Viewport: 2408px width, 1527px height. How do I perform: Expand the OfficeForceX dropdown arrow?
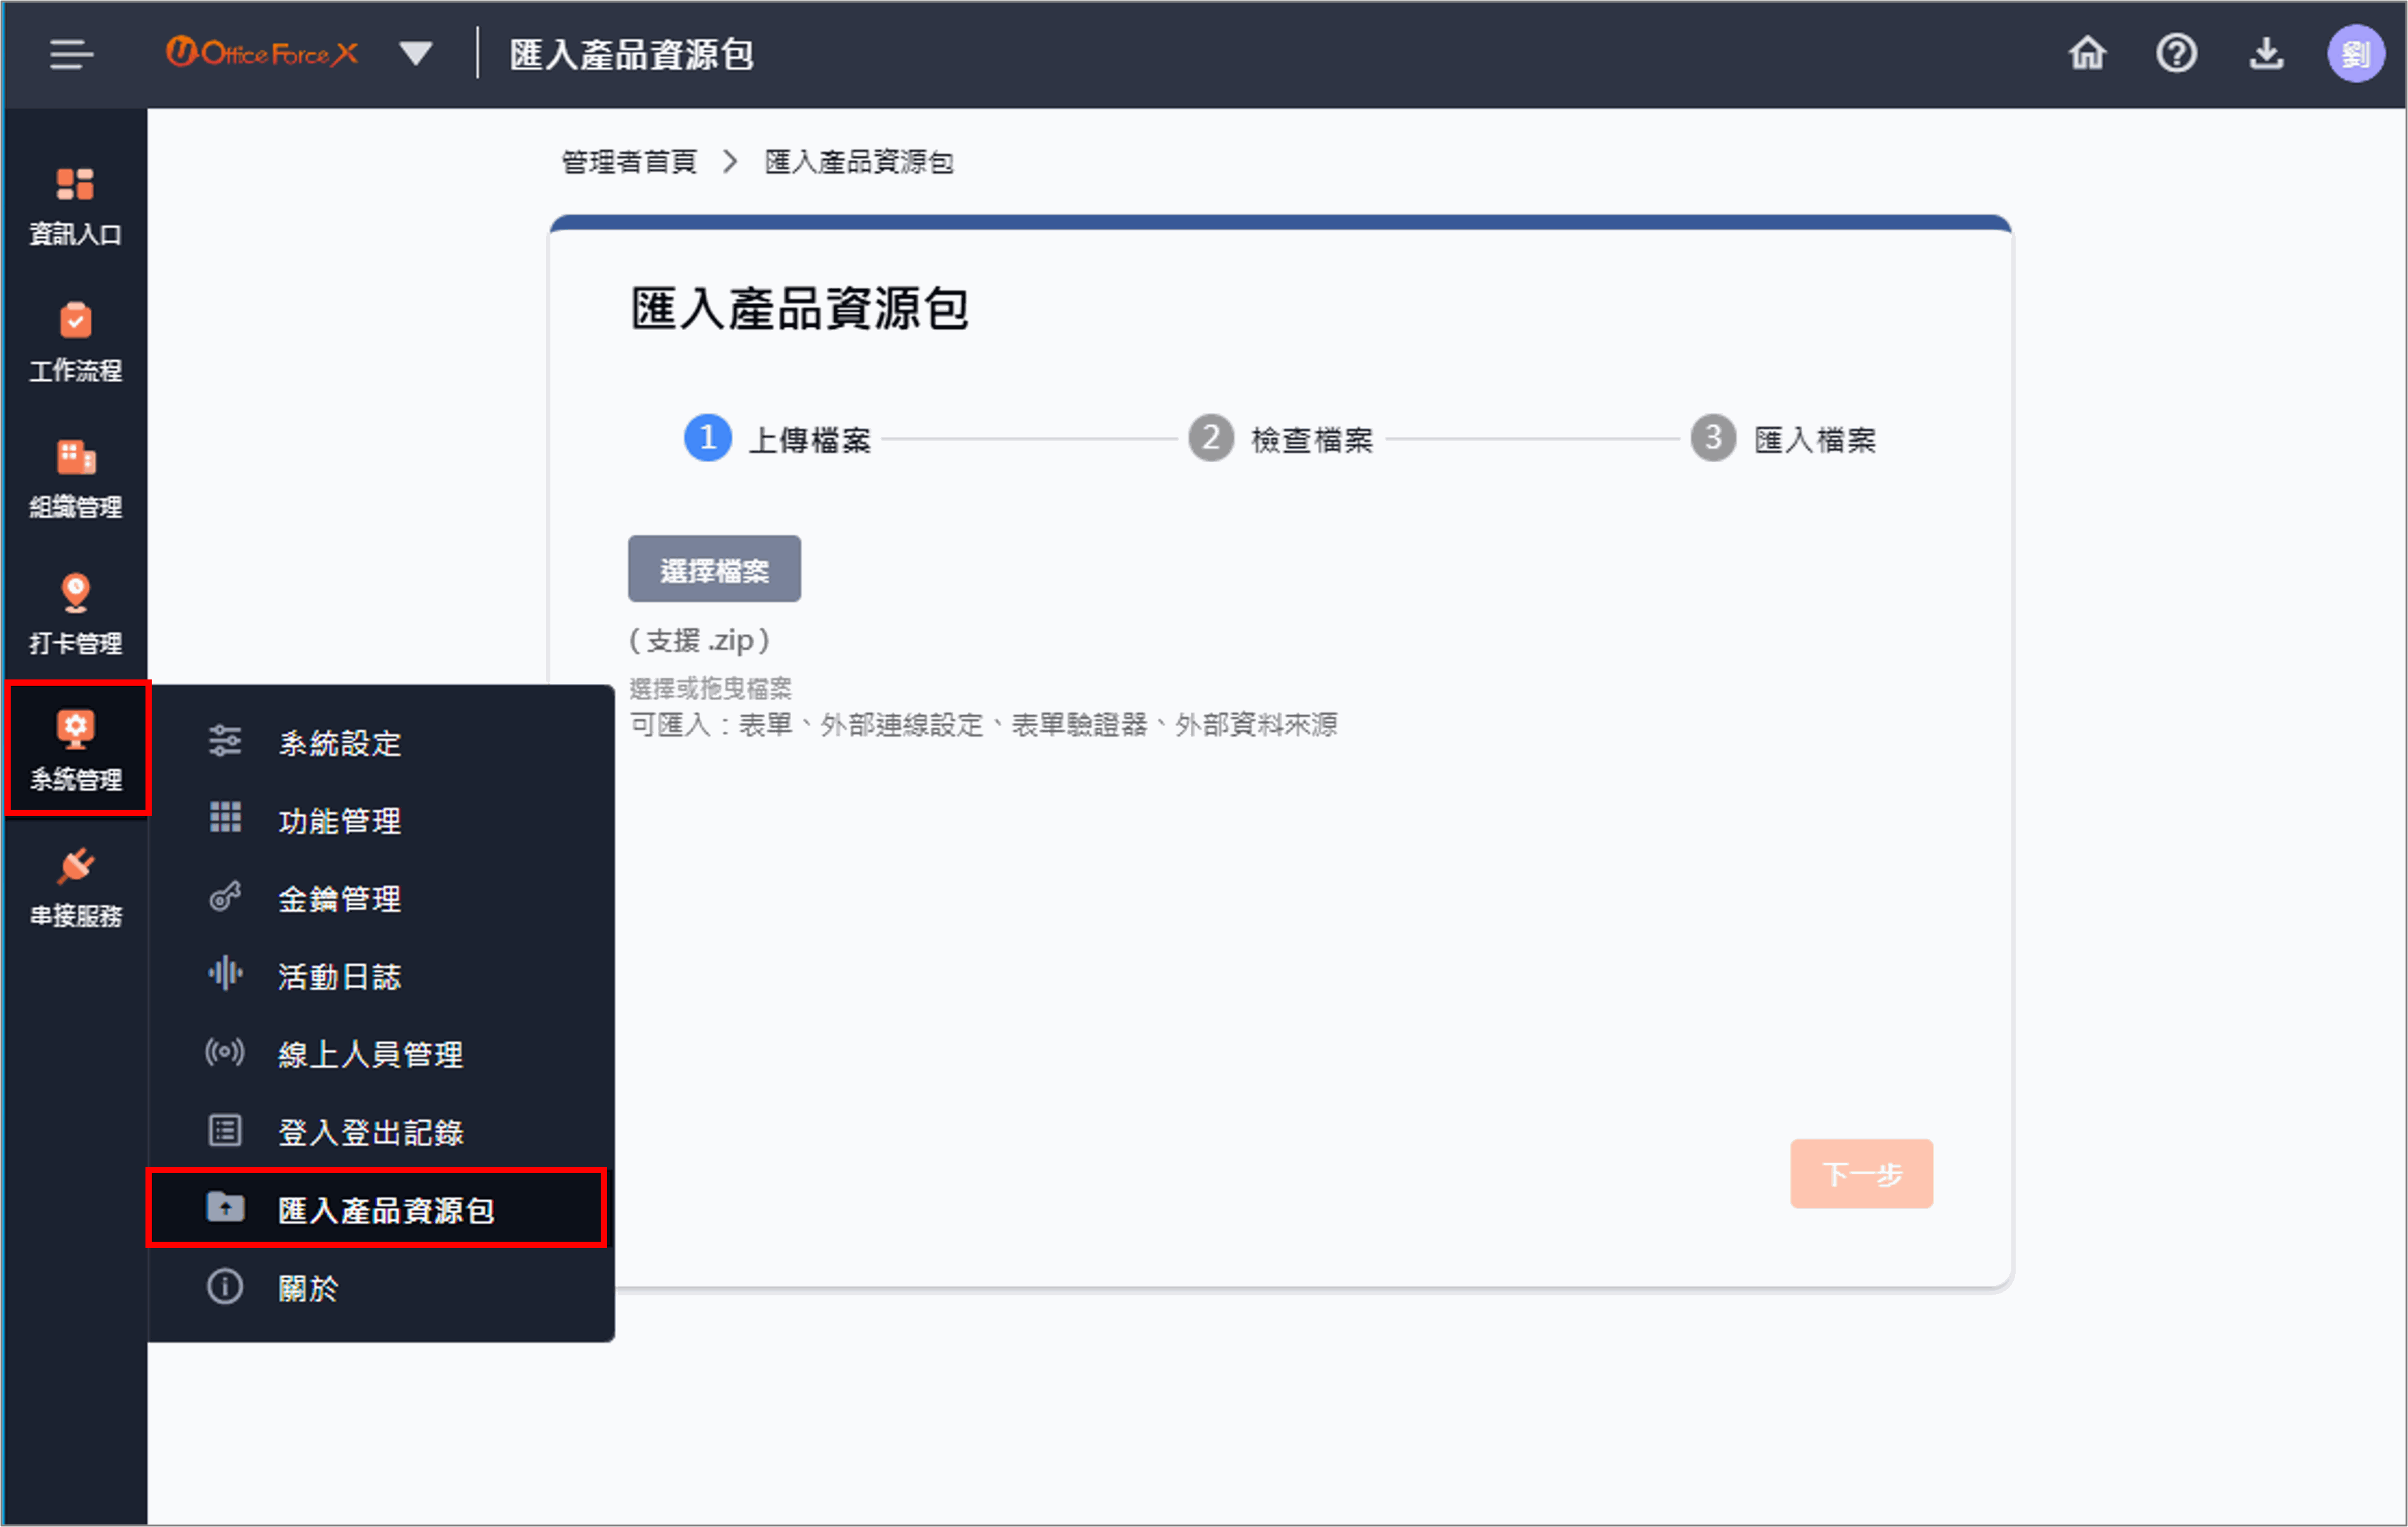point(415,54)
